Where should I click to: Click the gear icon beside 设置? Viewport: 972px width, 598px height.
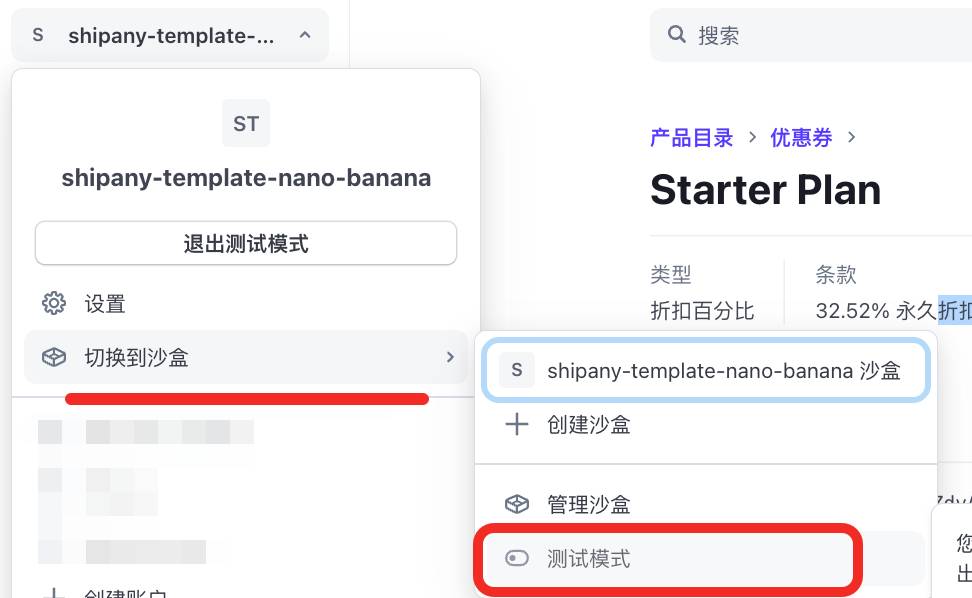(x=54, y=304)
